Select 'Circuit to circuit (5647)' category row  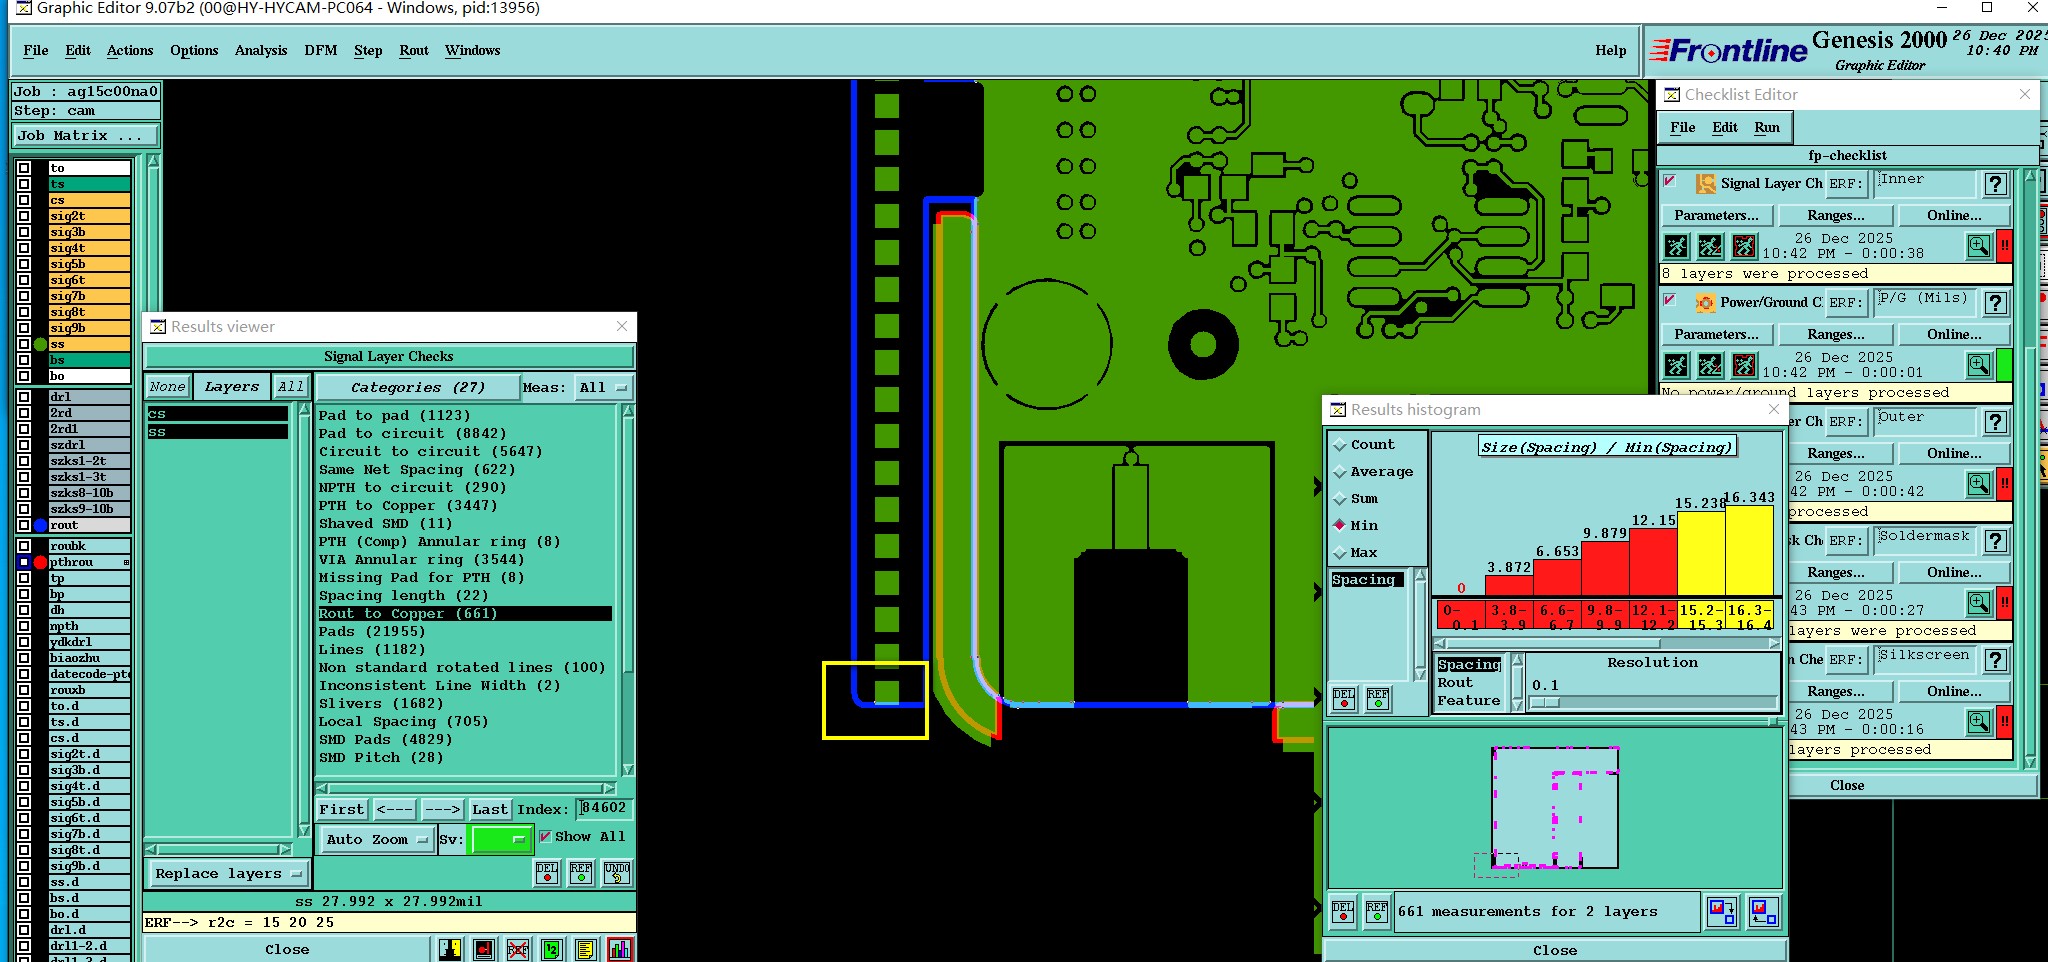click(x=431, y=452)
